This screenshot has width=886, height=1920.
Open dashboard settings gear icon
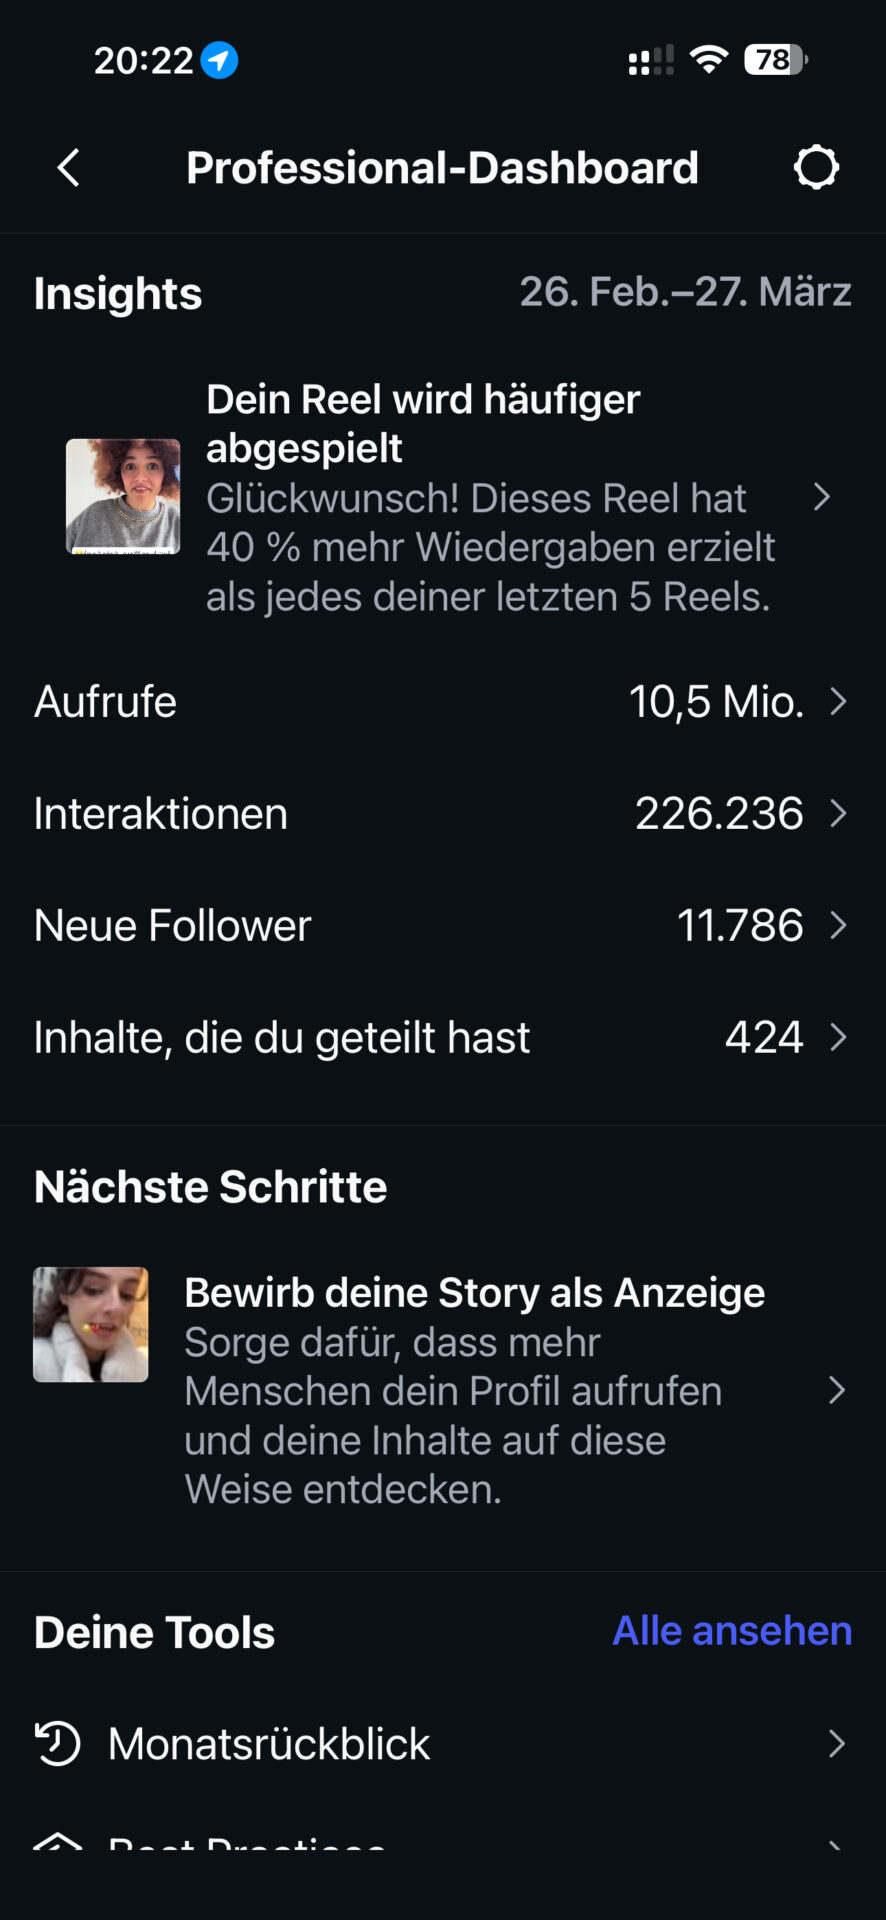(x=816, y=168)
